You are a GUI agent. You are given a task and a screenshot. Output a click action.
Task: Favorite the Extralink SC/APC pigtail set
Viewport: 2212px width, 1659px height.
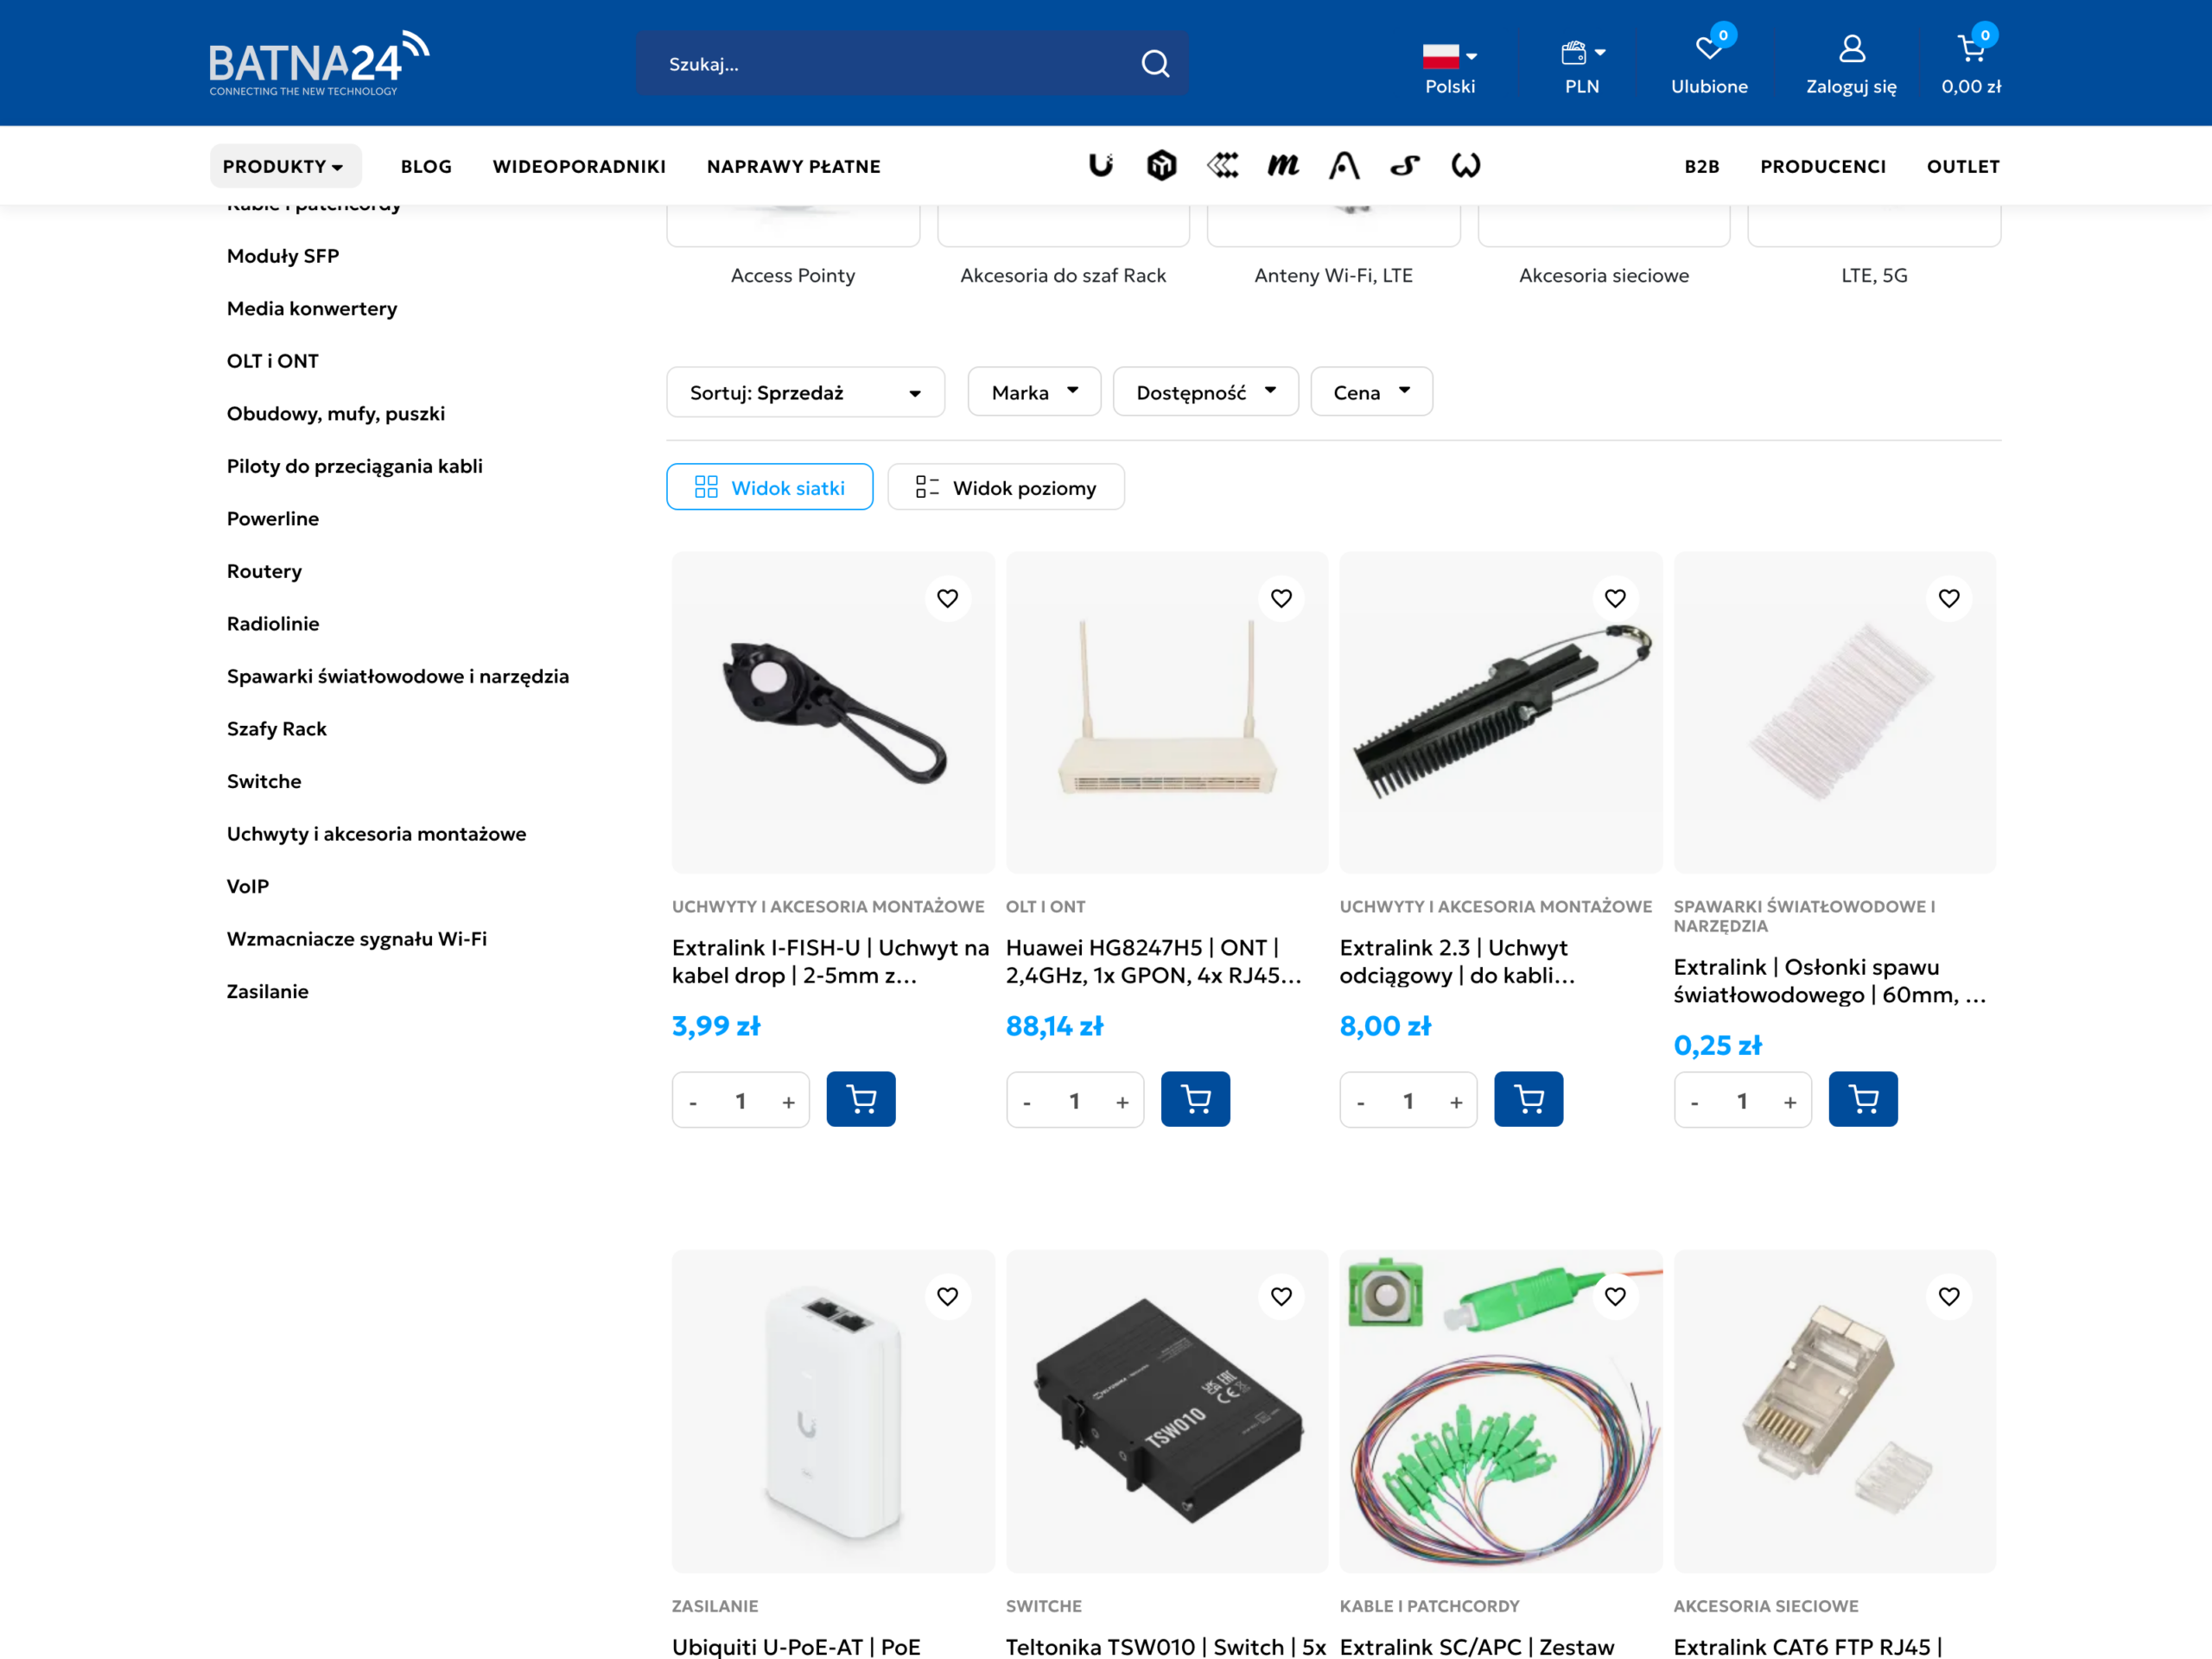pyautogui.click(x=1615, y=1296)
